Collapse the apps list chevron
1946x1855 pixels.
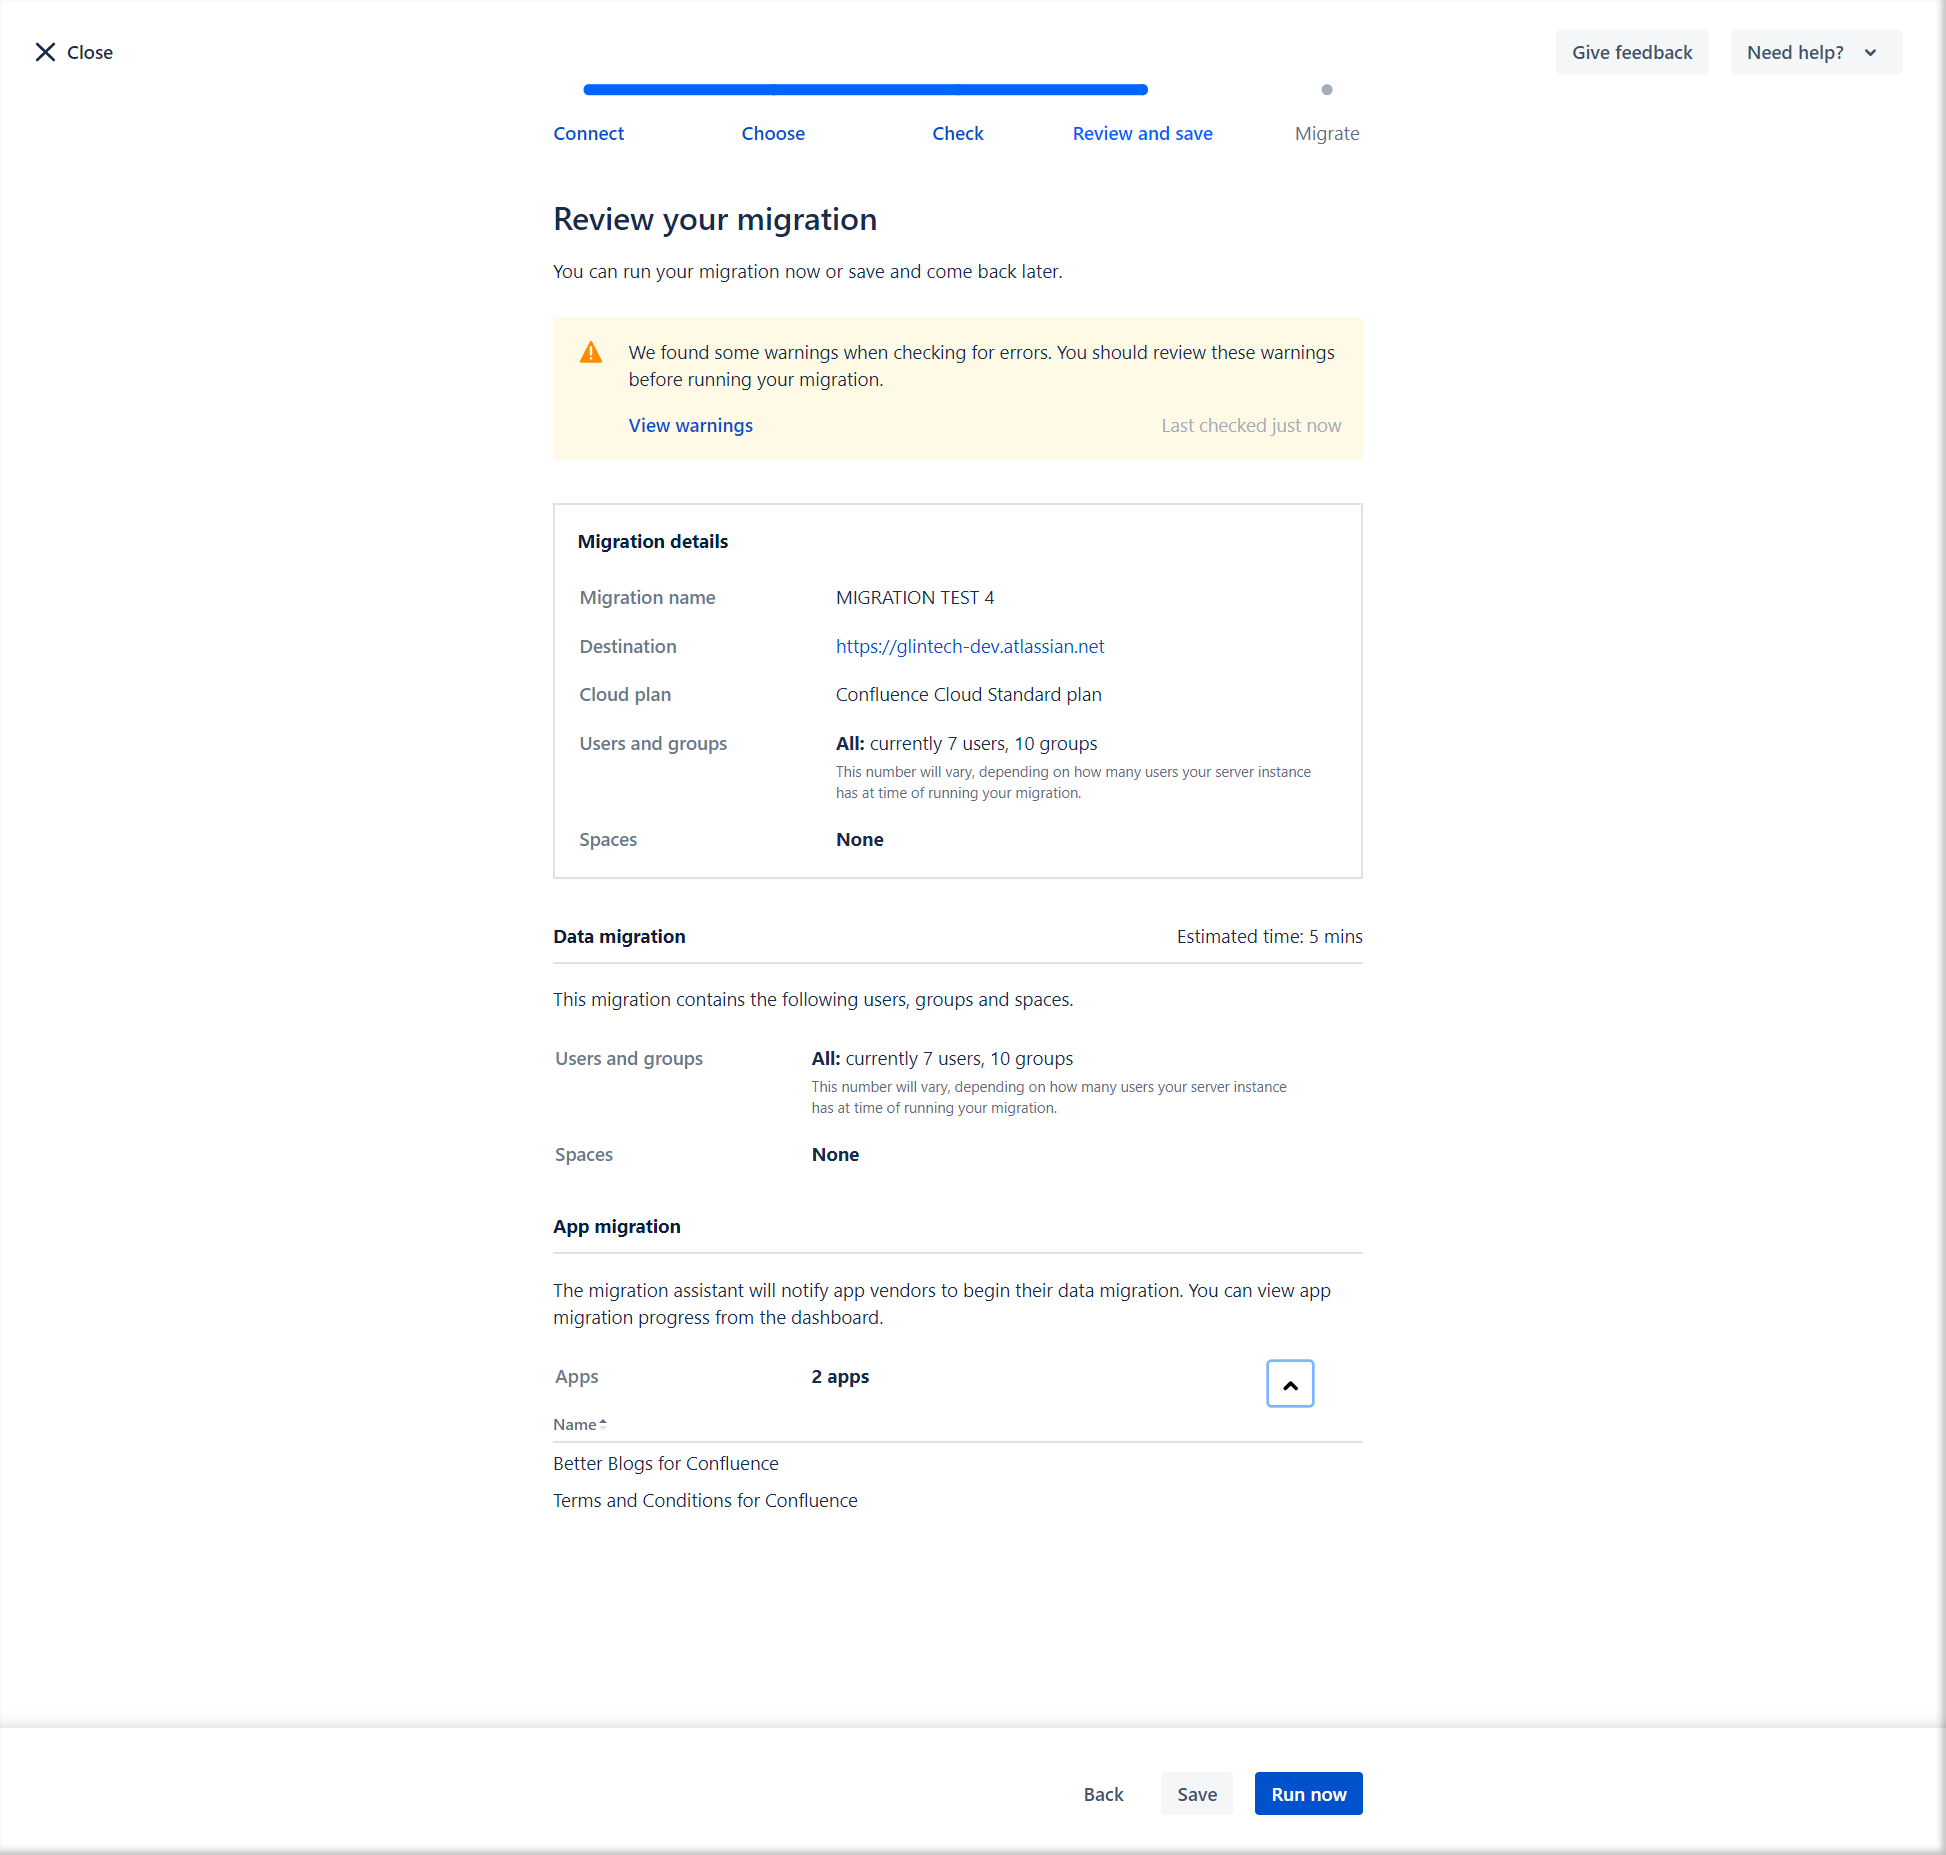(1289, 1384)
